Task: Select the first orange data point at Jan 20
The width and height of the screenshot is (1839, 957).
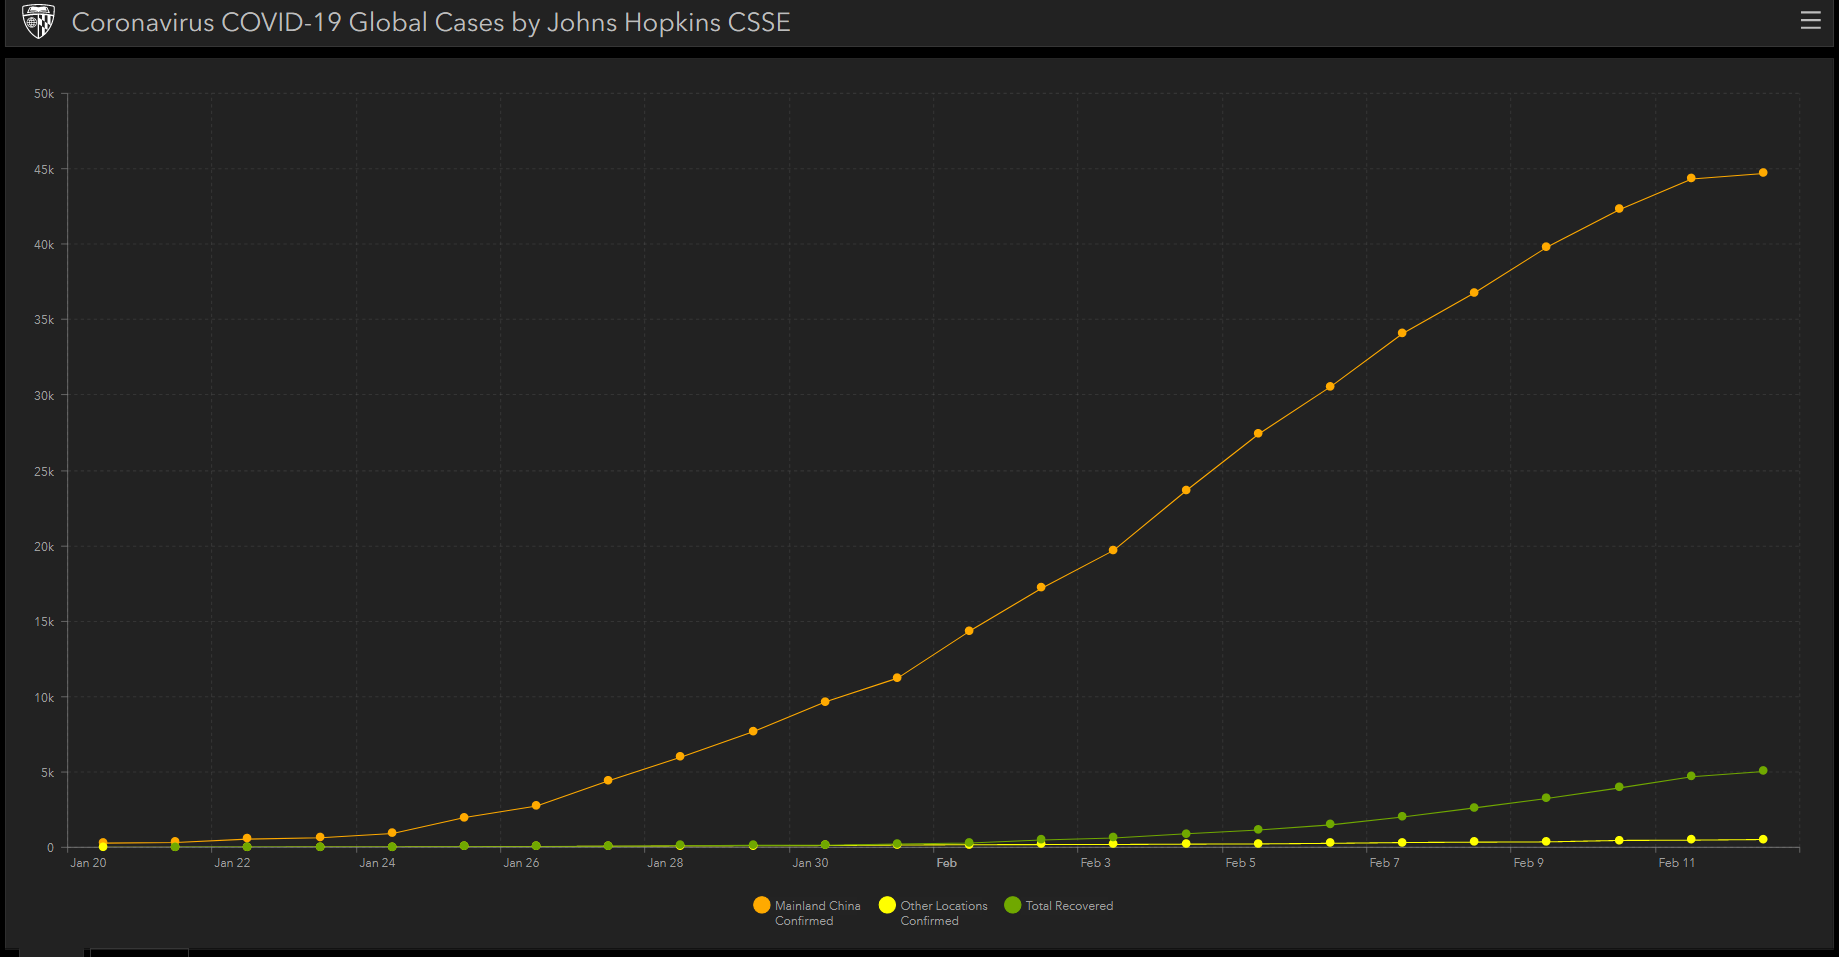Action: click(x=103, y=843)
